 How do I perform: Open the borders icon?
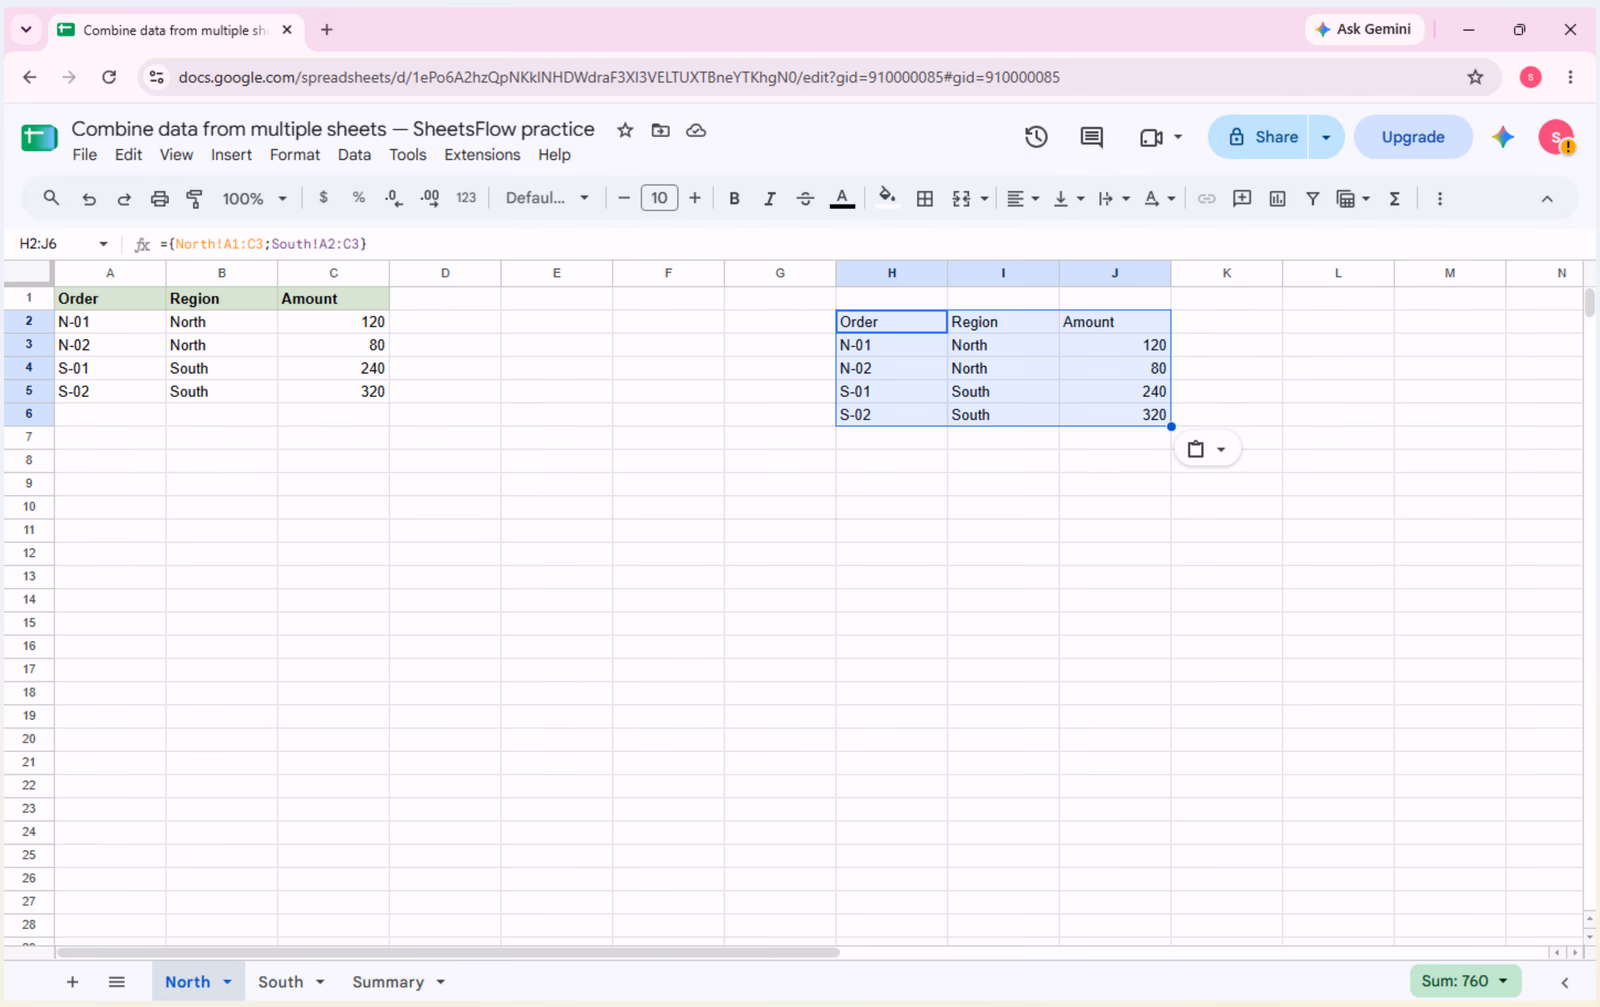click(x=925, y=199)
